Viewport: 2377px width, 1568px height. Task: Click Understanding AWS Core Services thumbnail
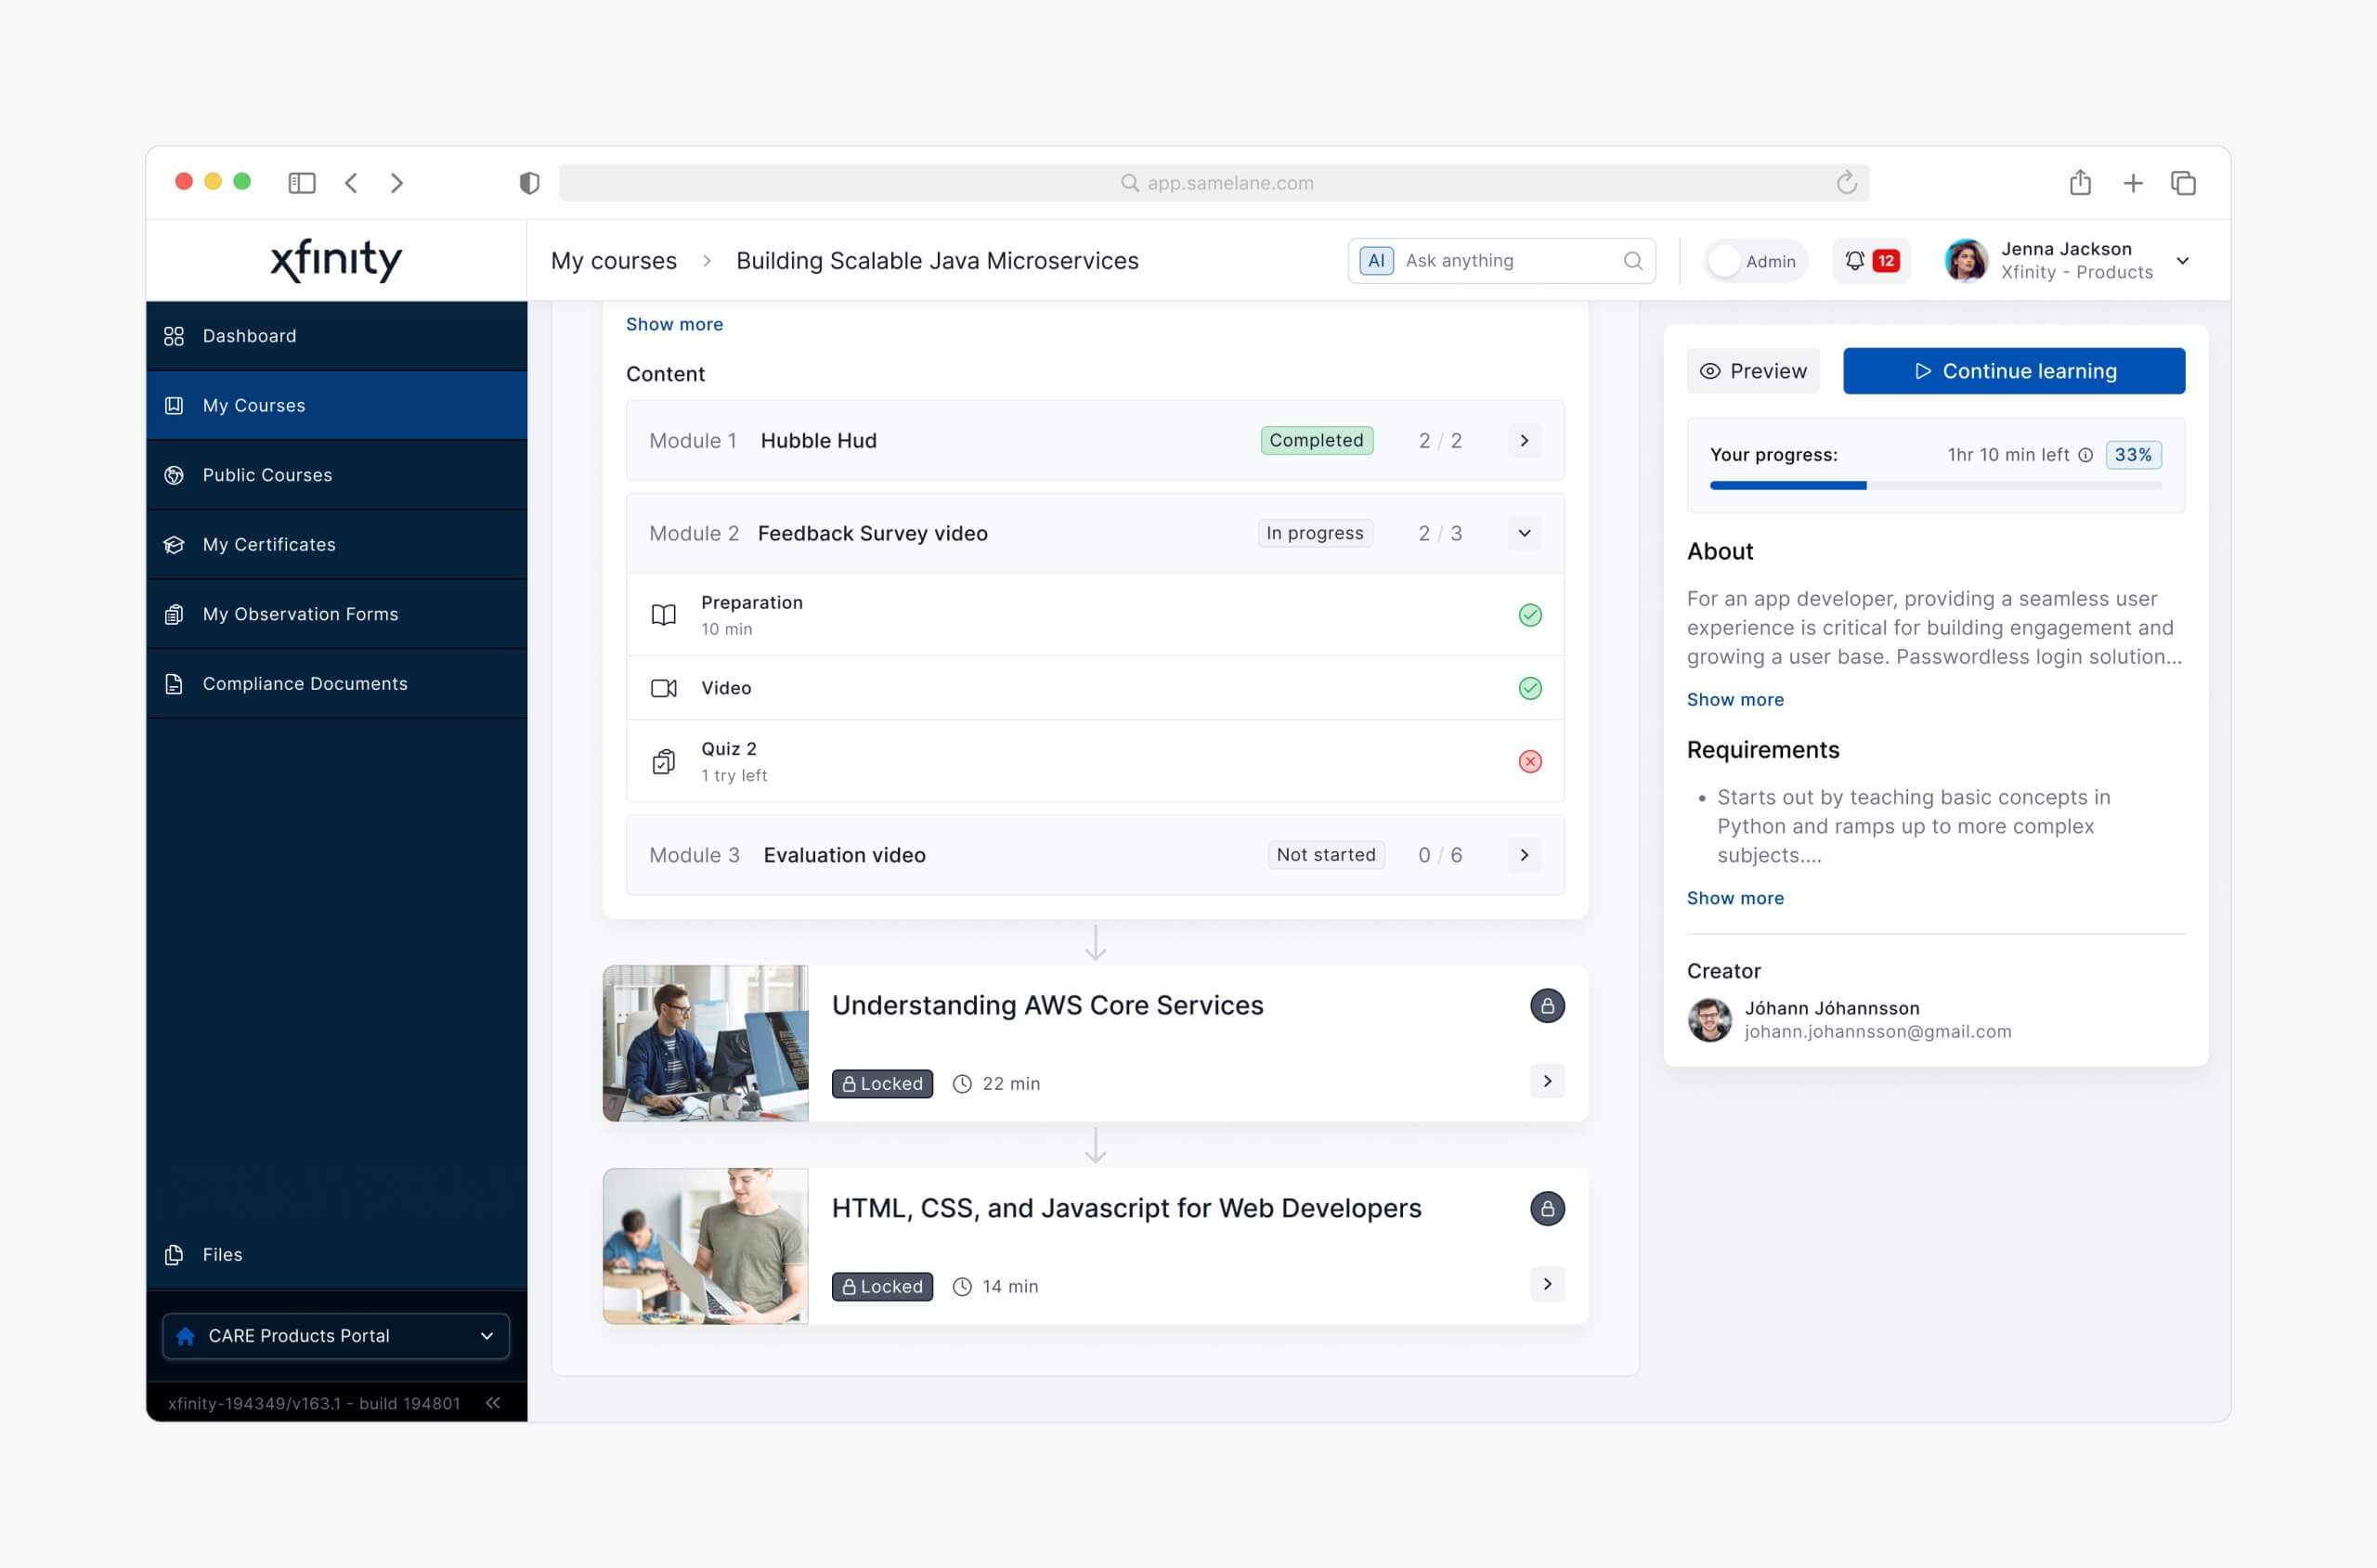(x=705, y=1043)
